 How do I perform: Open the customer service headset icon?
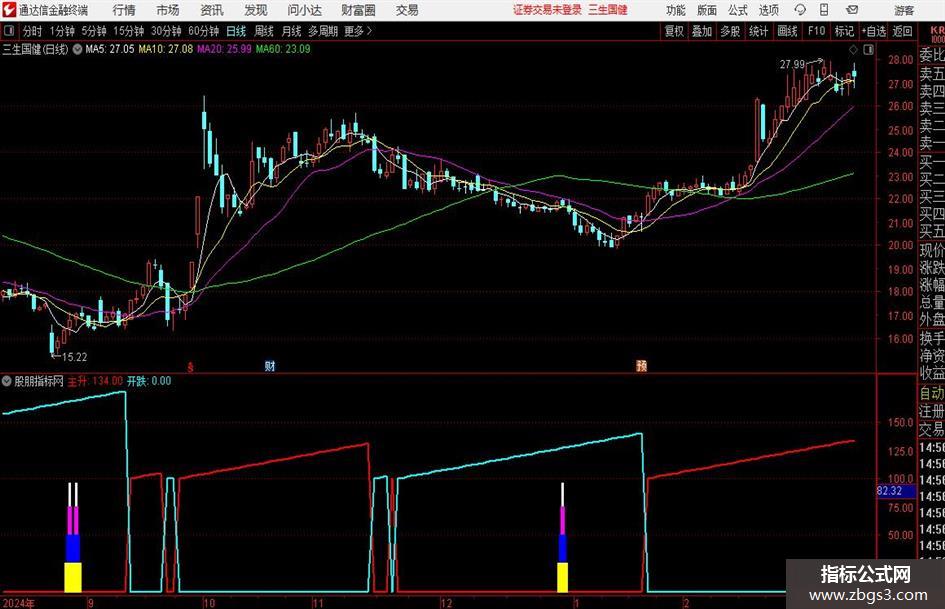[800, 10]
